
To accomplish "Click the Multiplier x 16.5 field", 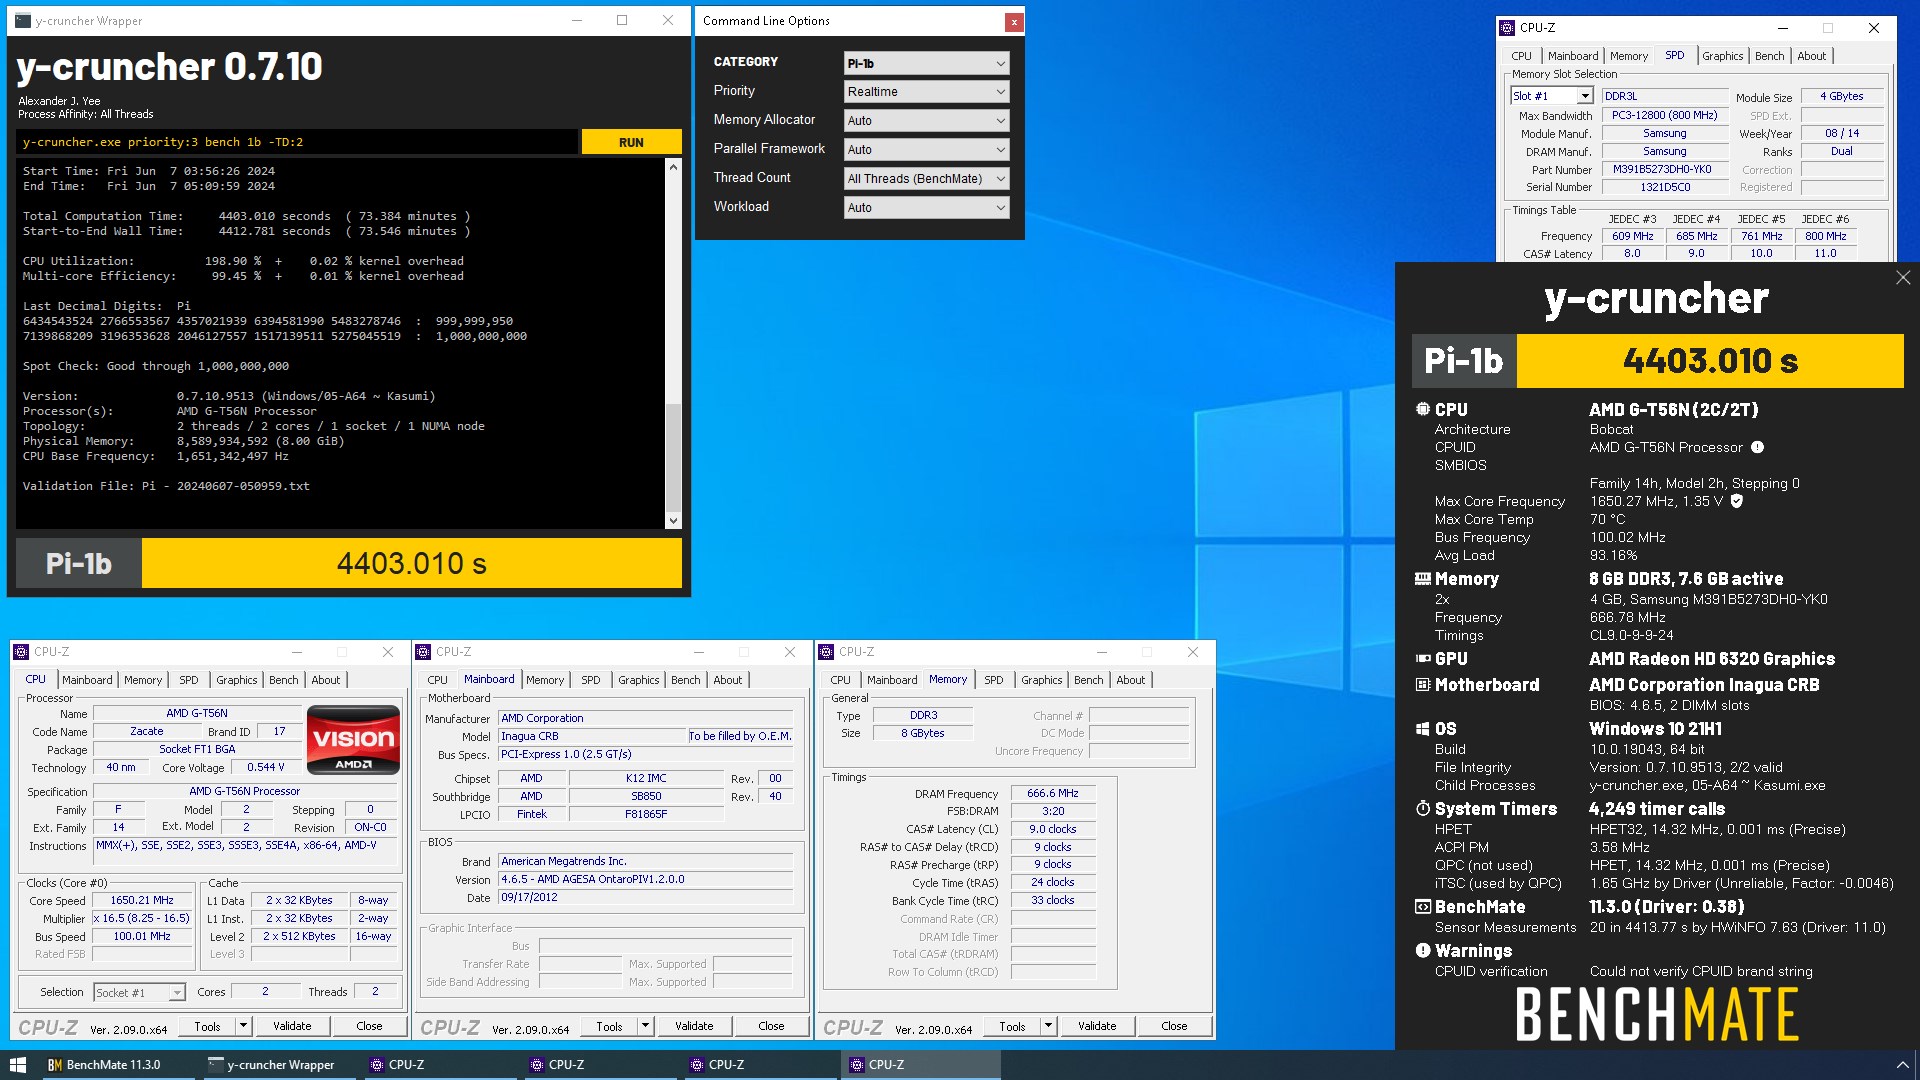I will click(x=142, y=918).
